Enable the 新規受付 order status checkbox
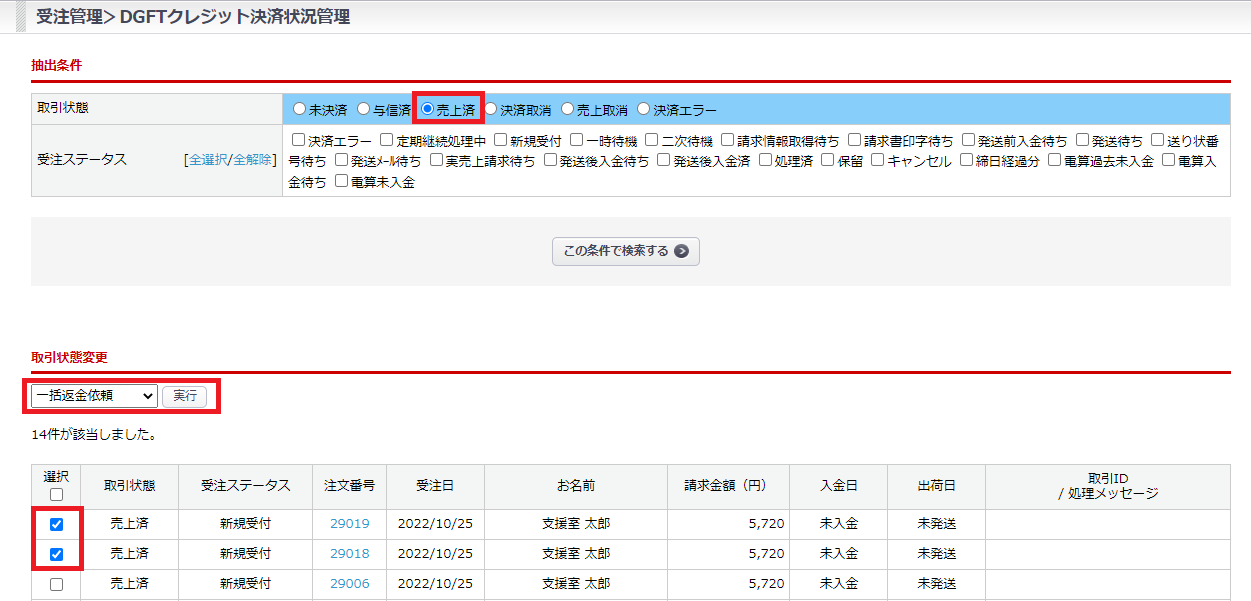The width and height of the screenshot is (1251, 601). [501, 141]
